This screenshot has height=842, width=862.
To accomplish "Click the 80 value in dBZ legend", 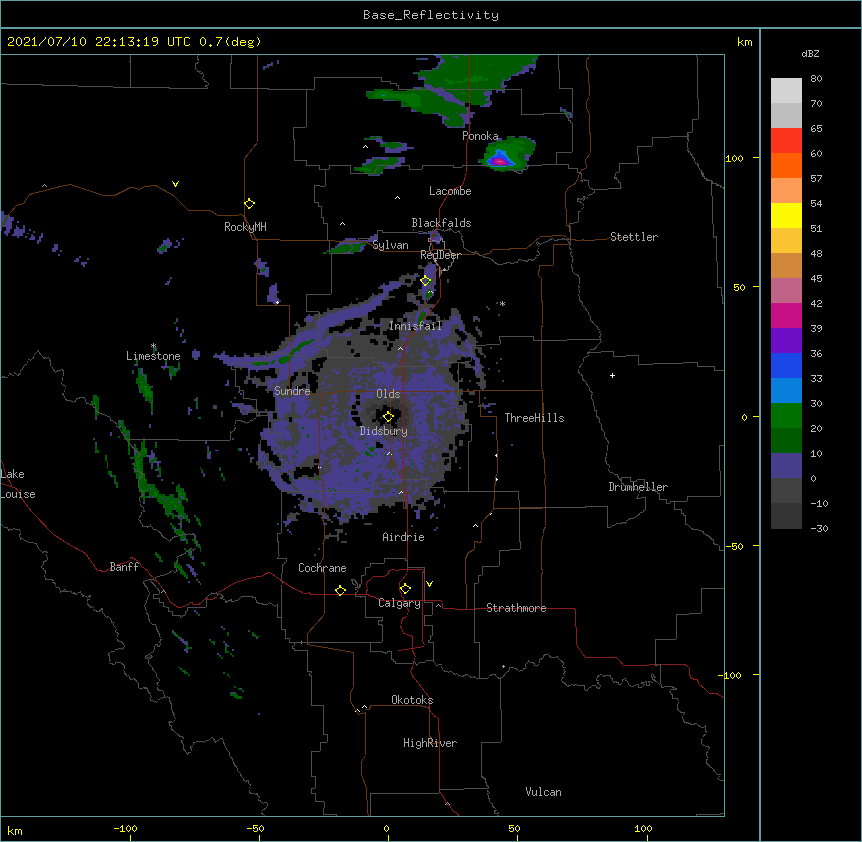I will click(816, 79).
